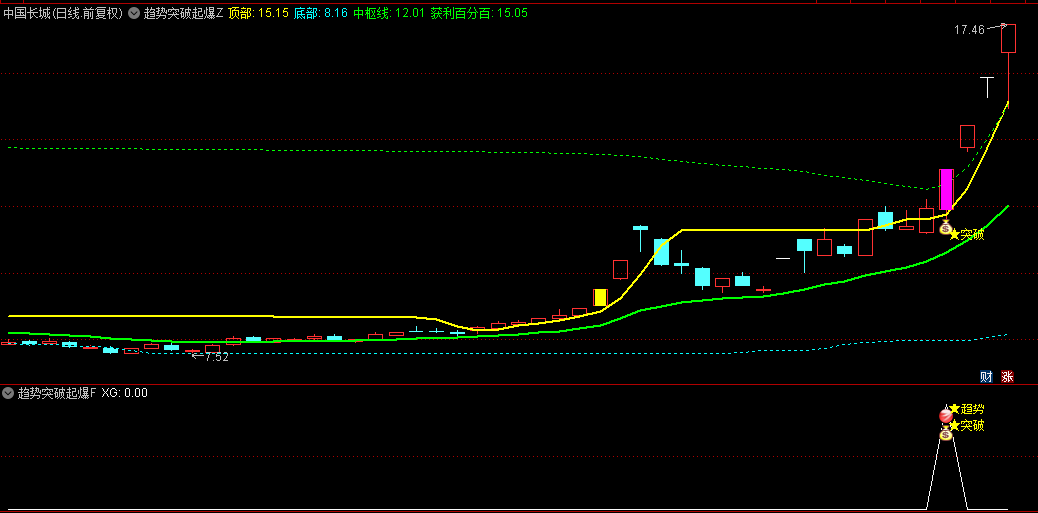Select the white T-shaped candlestick

pyautogui.click(x=987, y=87)
